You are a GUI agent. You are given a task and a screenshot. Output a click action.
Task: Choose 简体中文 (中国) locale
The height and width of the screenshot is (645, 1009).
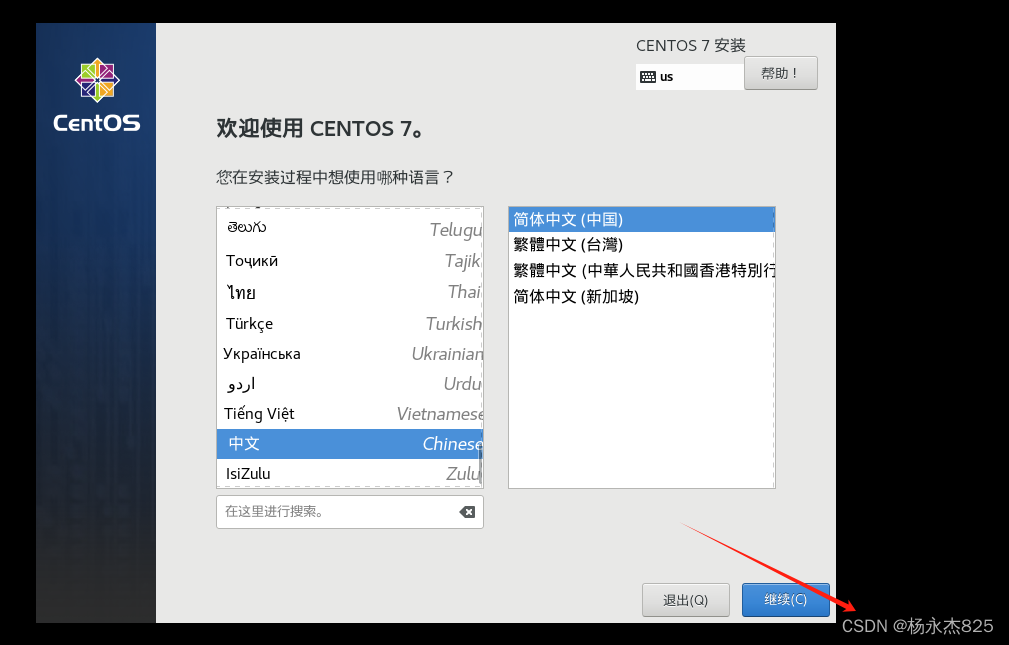(x=642, y=220)
